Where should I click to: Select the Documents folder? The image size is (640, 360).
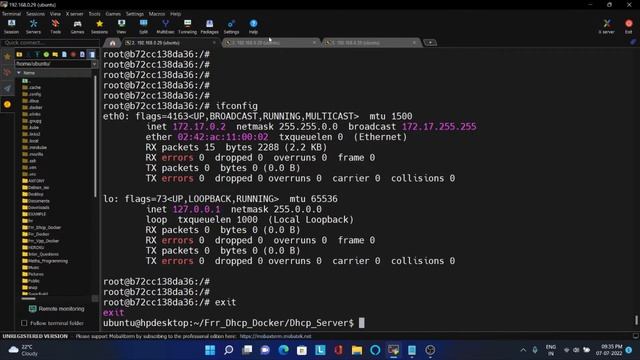point(36,201)
